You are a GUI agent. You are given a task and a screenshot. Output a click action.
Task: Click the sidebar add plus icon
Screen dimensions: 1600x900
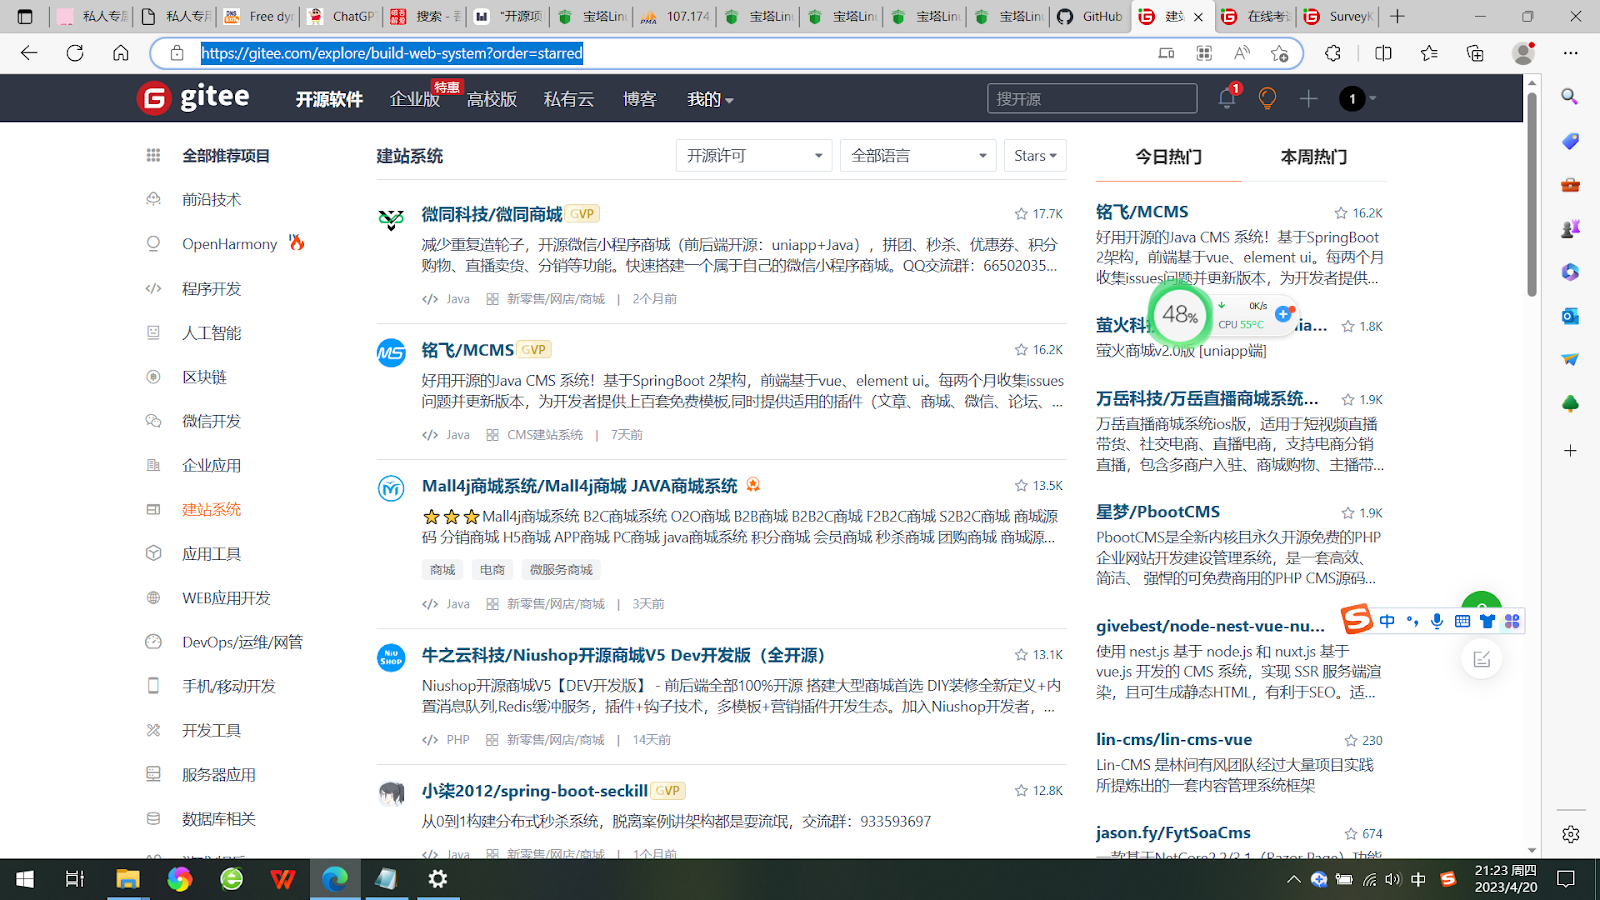coord(1570,451)
